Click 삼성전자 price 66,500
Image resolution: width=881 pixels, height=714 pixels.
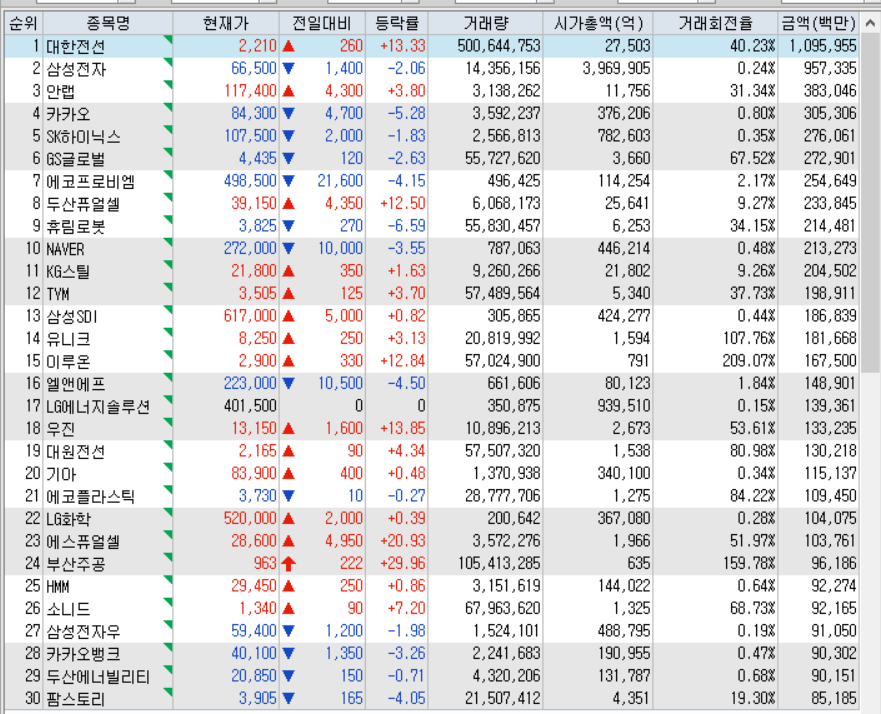(254, 69)
